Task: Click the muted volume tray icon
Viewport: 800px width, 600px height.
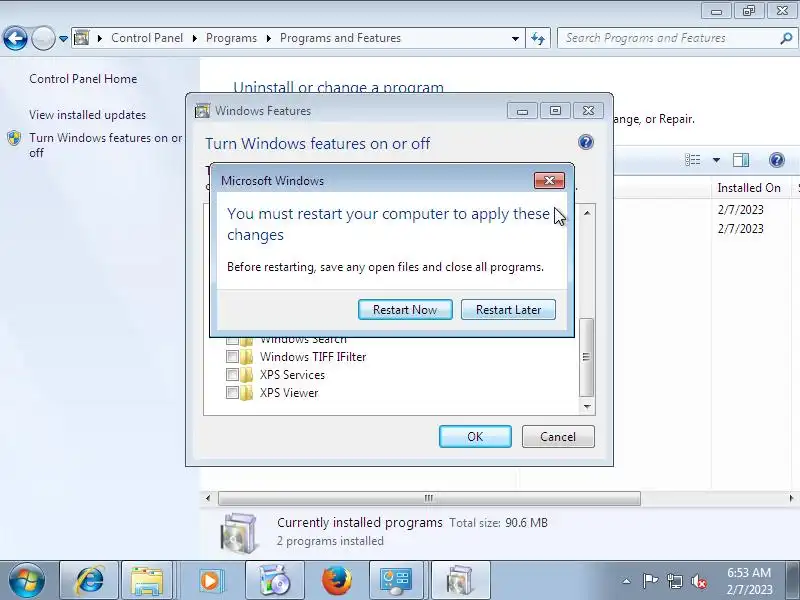Action: [x=698, y=581]
